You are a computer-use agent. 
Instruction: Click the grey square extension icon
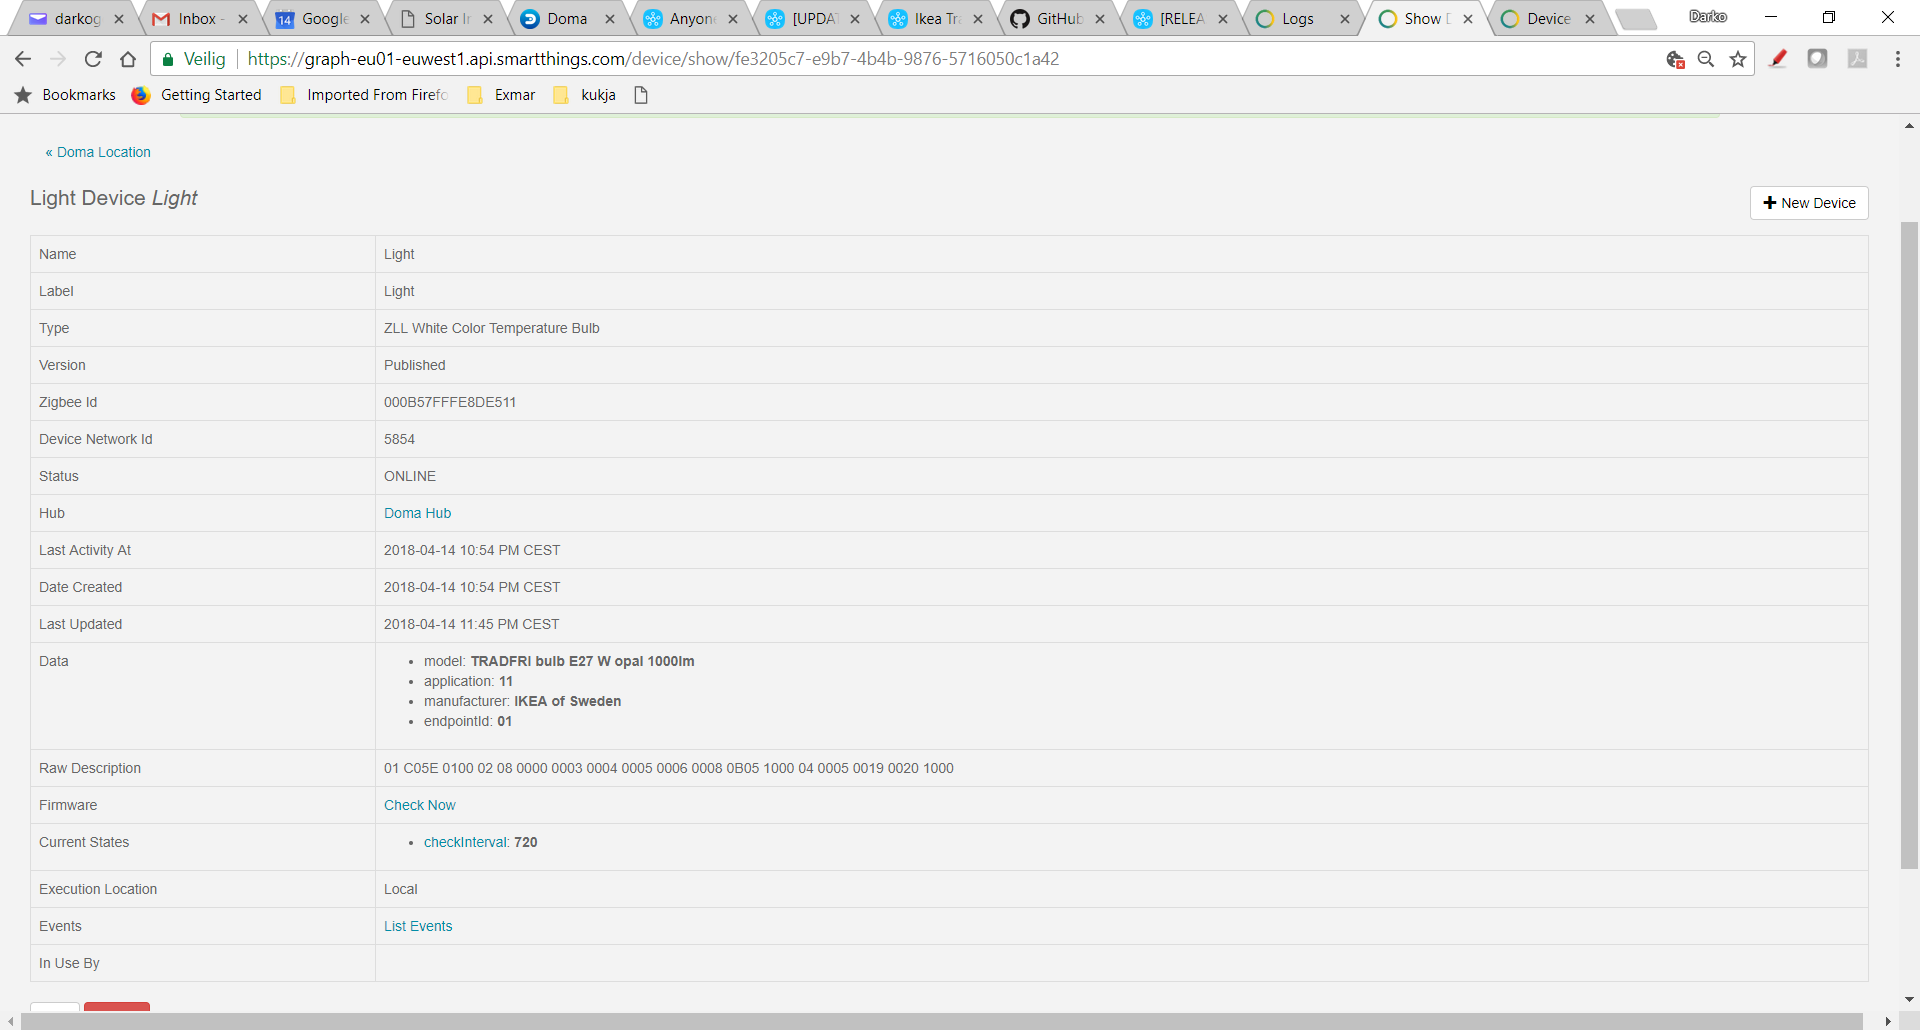pos(1818,59)
